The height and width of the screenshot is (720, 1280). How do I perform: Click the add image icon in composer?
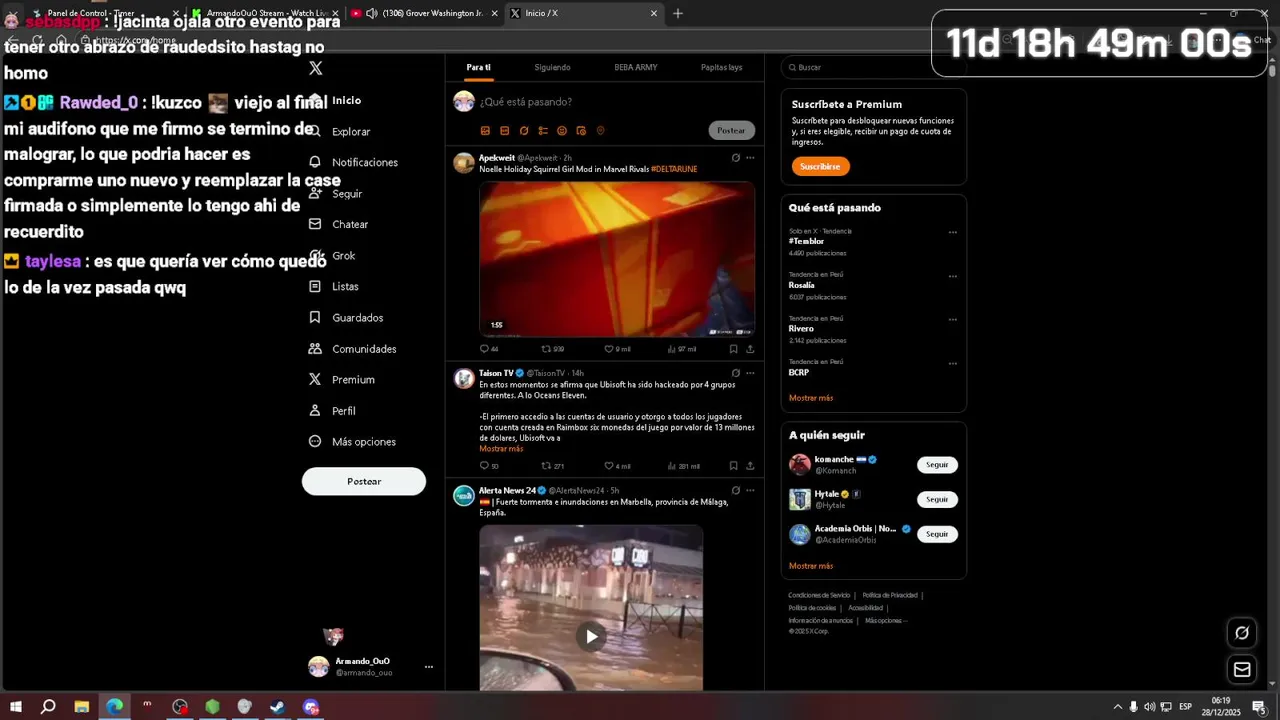pyautogui.click(x=485, y=131)
